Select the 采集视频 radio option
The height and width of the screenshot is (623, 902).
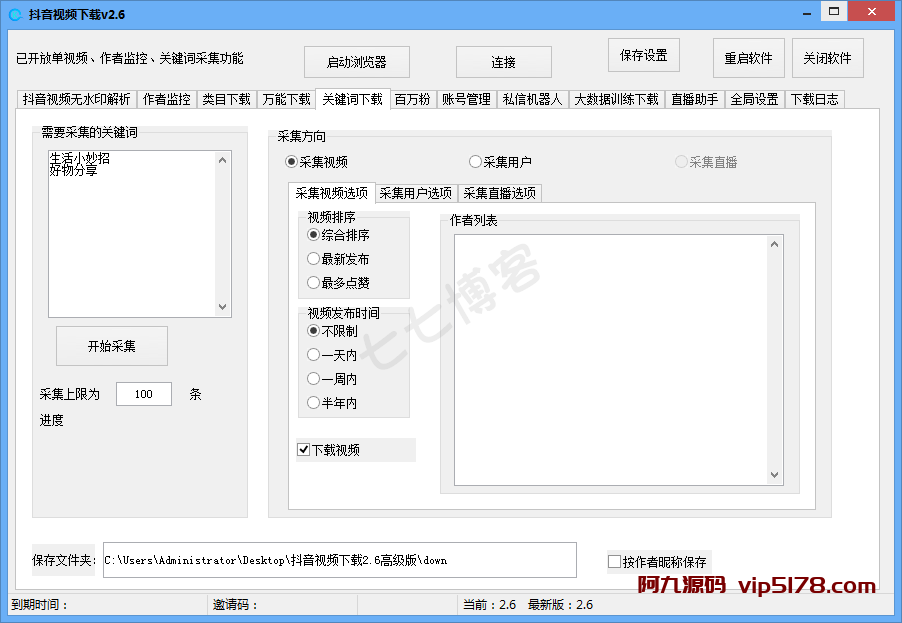(x=316, y=162)
